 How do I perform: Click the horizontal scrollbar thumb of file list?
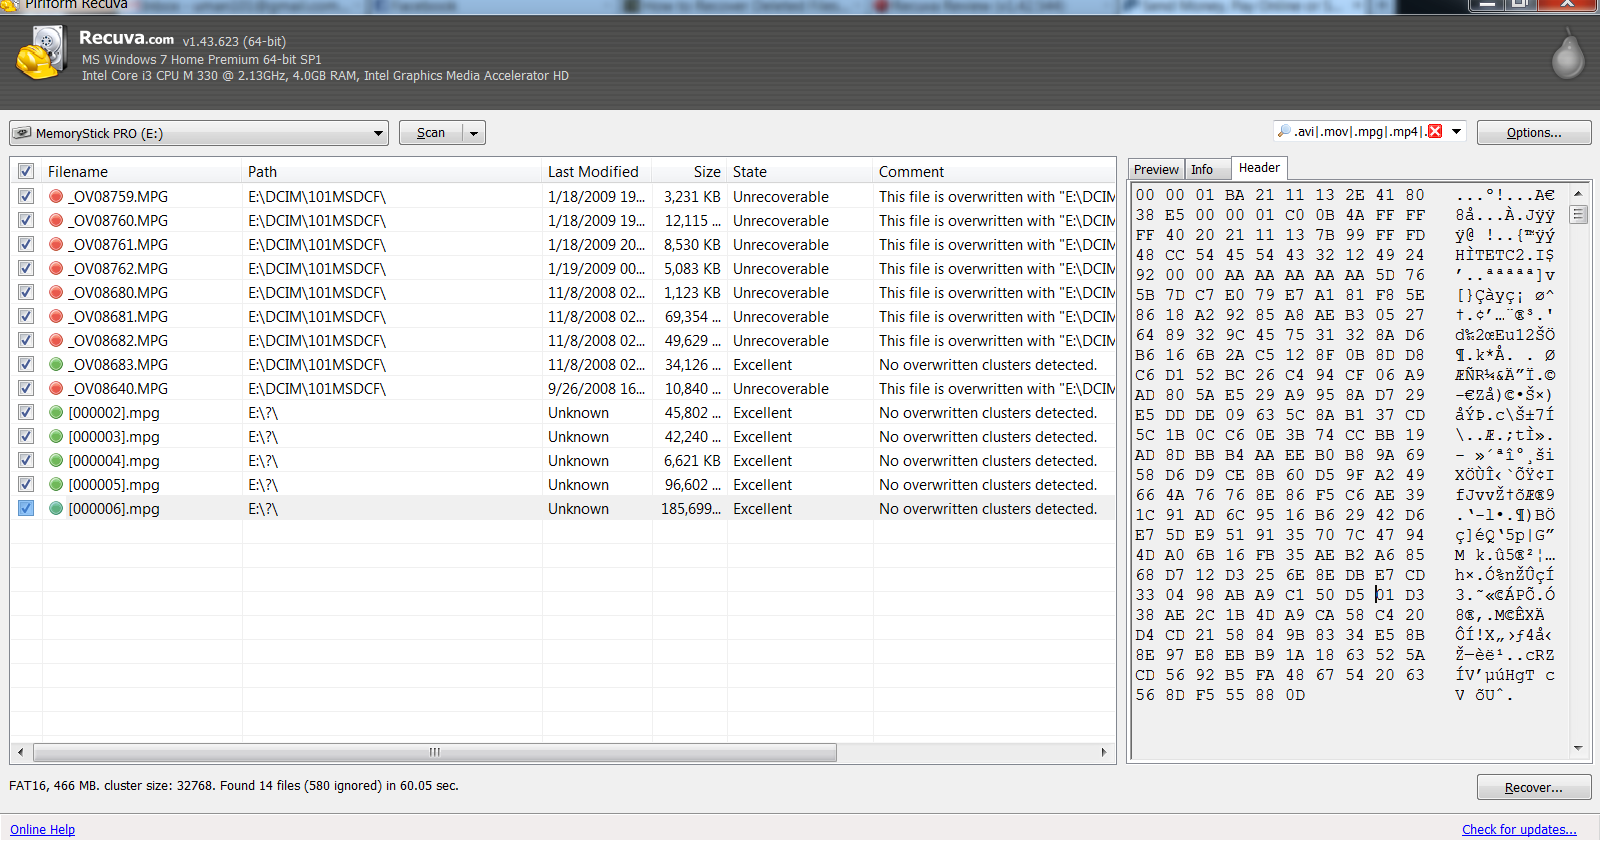[x=435, y=752]
